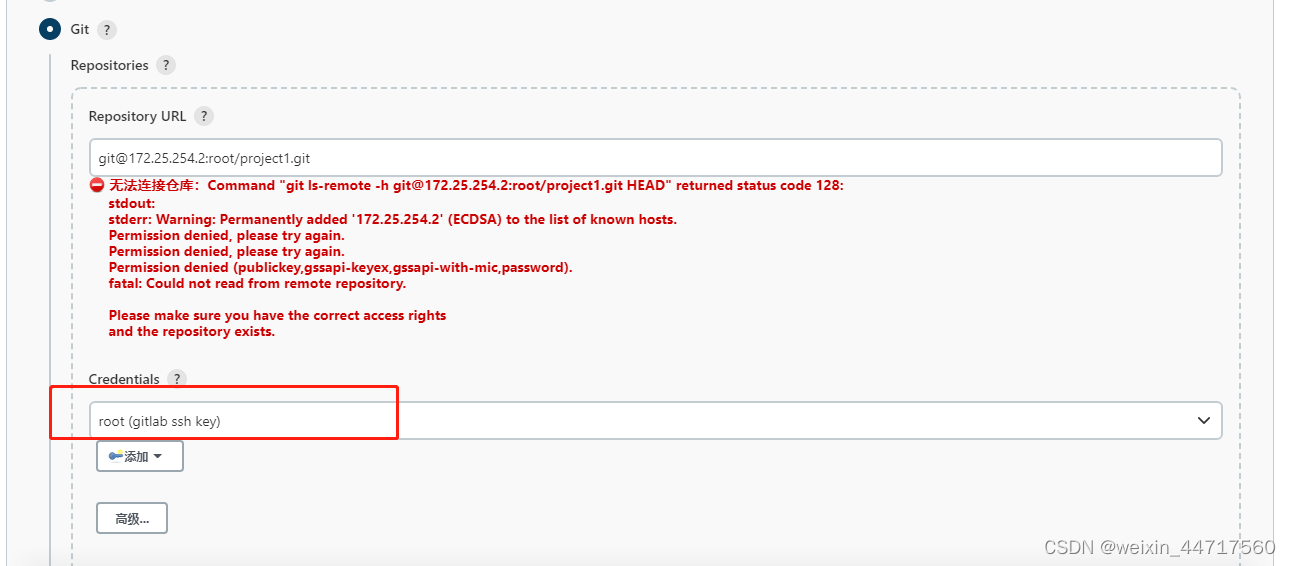Click the Permission denied (publickey...) error line
Viewport: 1291px width, 566px height.
(x=341, y=267)
